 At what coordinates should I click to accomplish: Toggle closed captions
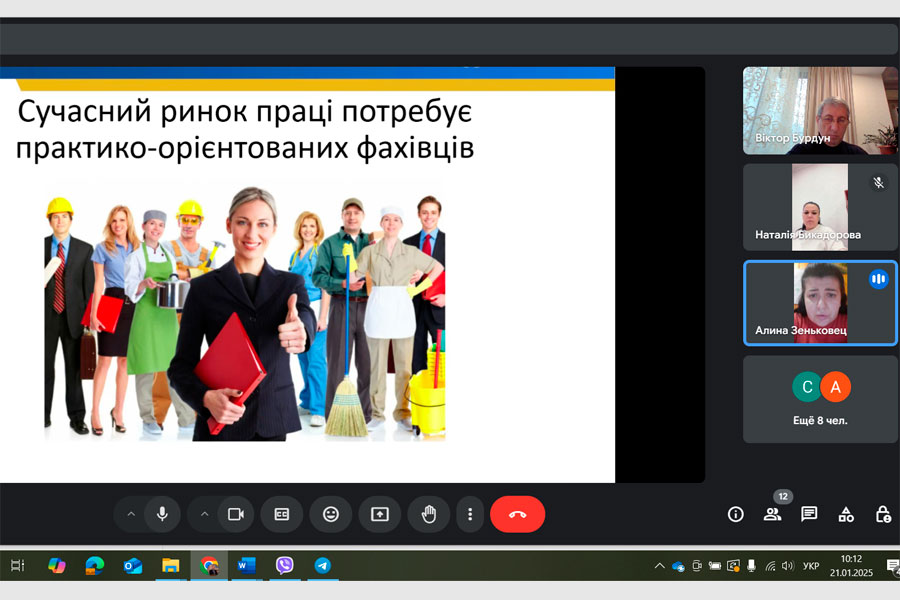click(x=282, y=514)
